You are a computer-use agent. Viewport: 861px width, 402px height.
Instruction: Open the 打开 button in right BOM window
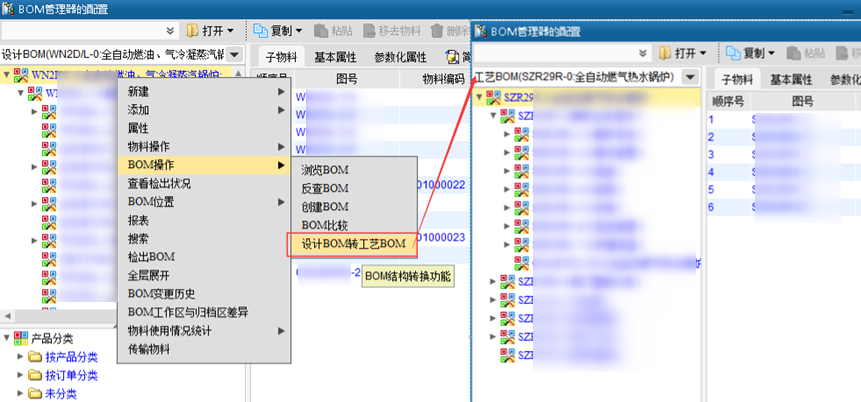click(x=684, y=53)
